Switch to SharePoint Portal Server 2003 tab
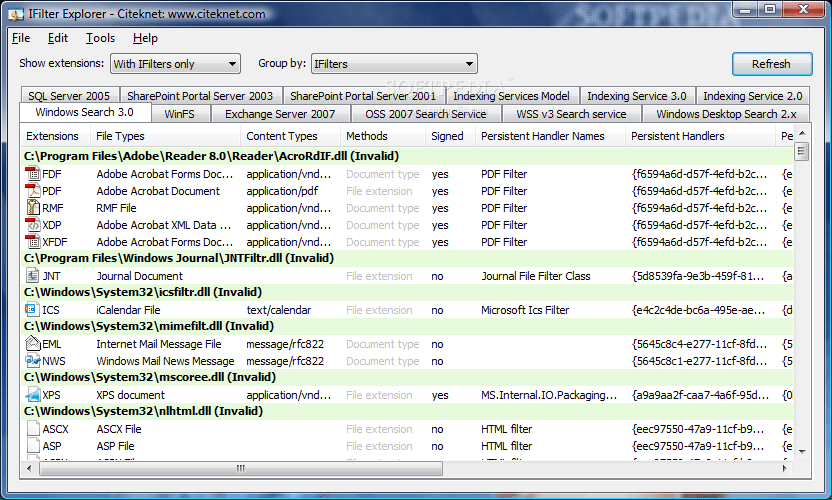The height and width of the screenshot is (500, 832). [x=200, y=96]
